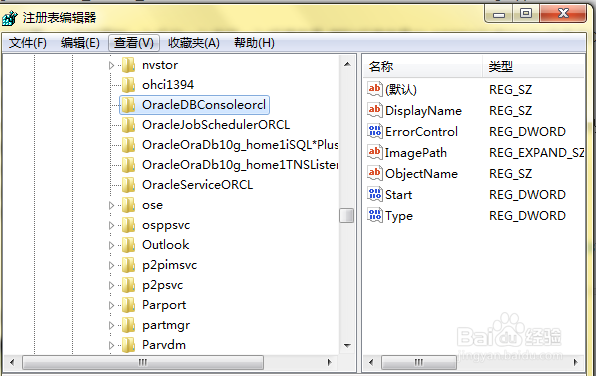Select the Type value name

[x=399, y=216]
